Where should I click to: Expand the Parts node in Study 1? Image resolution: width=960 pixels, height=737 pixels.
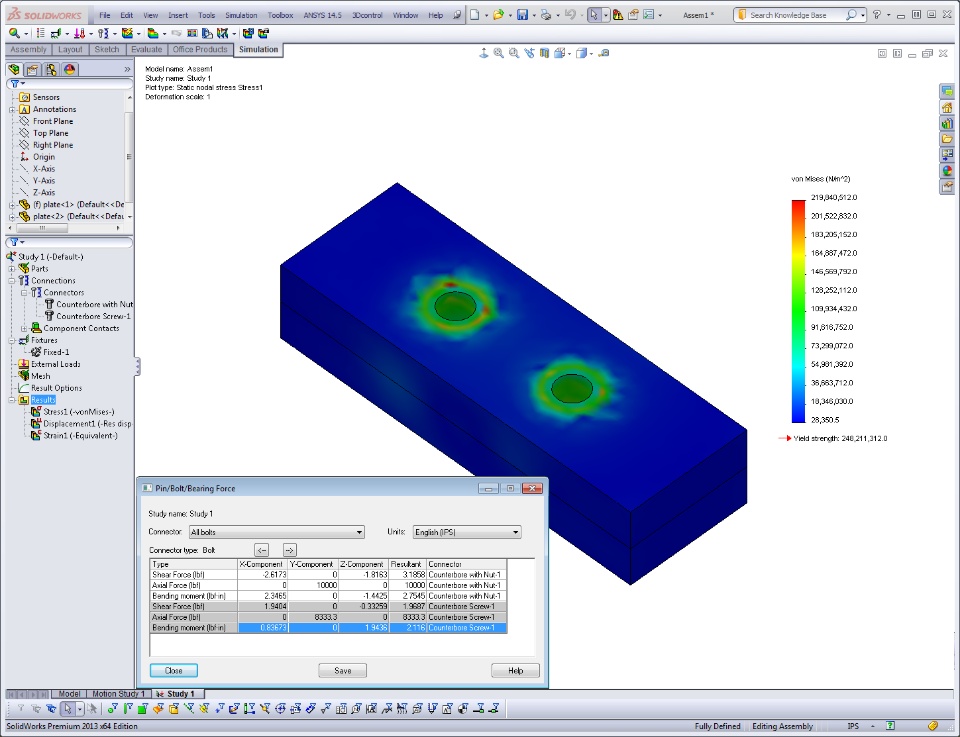point(12,269)
